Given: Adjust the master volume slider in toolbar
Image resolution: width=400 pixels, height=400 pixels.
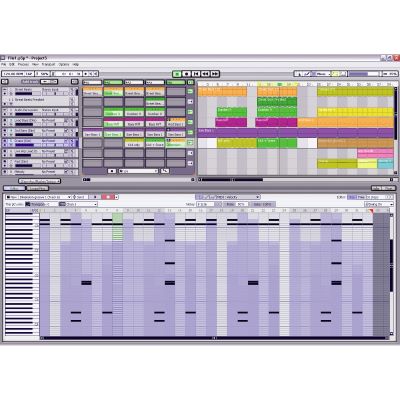Looking at the screenshot, I should pyautogui.click(x=364, y=74).
